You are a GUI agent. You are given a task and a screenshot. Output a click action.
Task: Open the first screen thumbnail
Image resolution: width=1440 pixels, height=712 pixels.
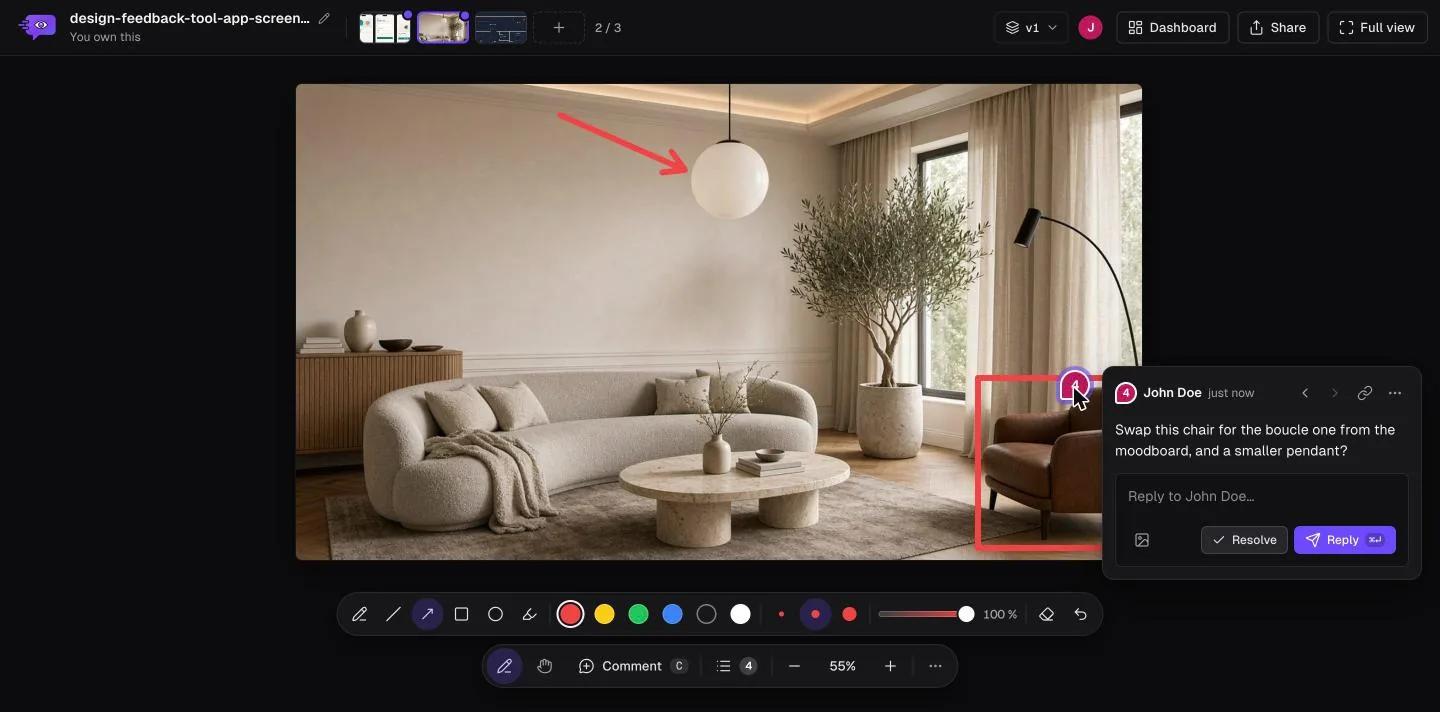pyautogui.click(x=385, y=28)
